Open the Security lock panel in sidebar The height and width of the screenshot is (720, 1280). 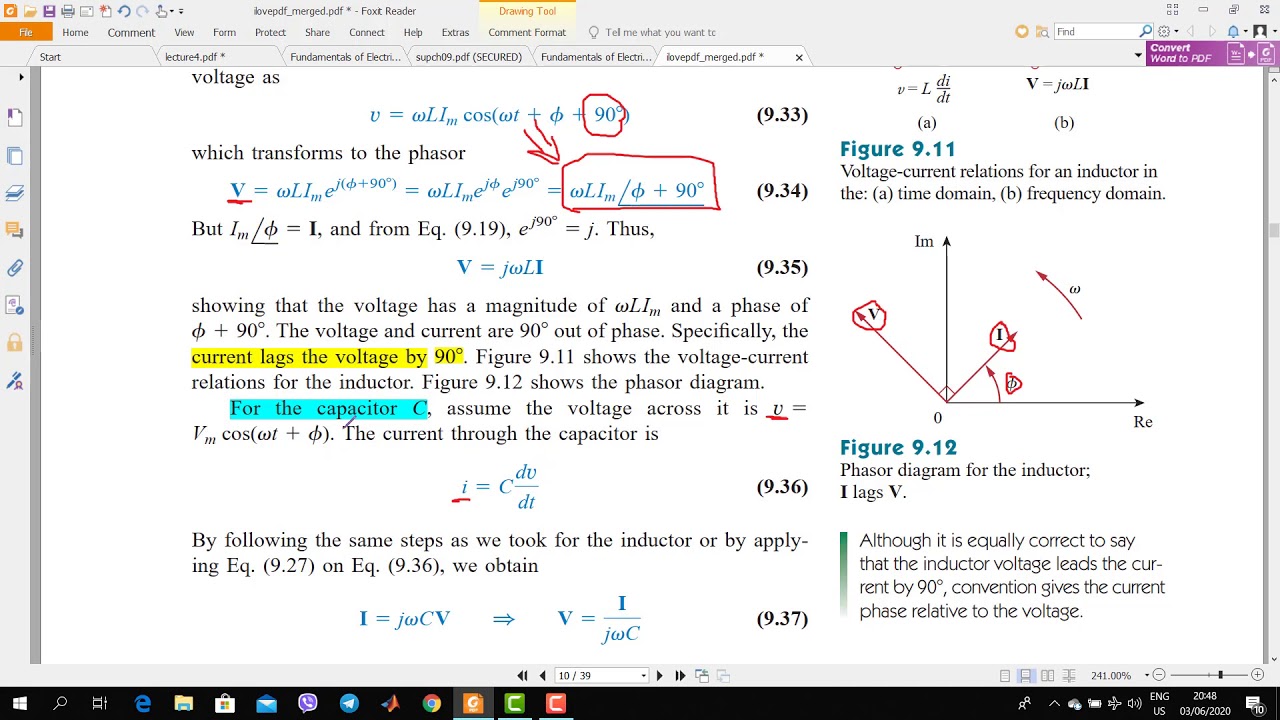pos(15,343)
